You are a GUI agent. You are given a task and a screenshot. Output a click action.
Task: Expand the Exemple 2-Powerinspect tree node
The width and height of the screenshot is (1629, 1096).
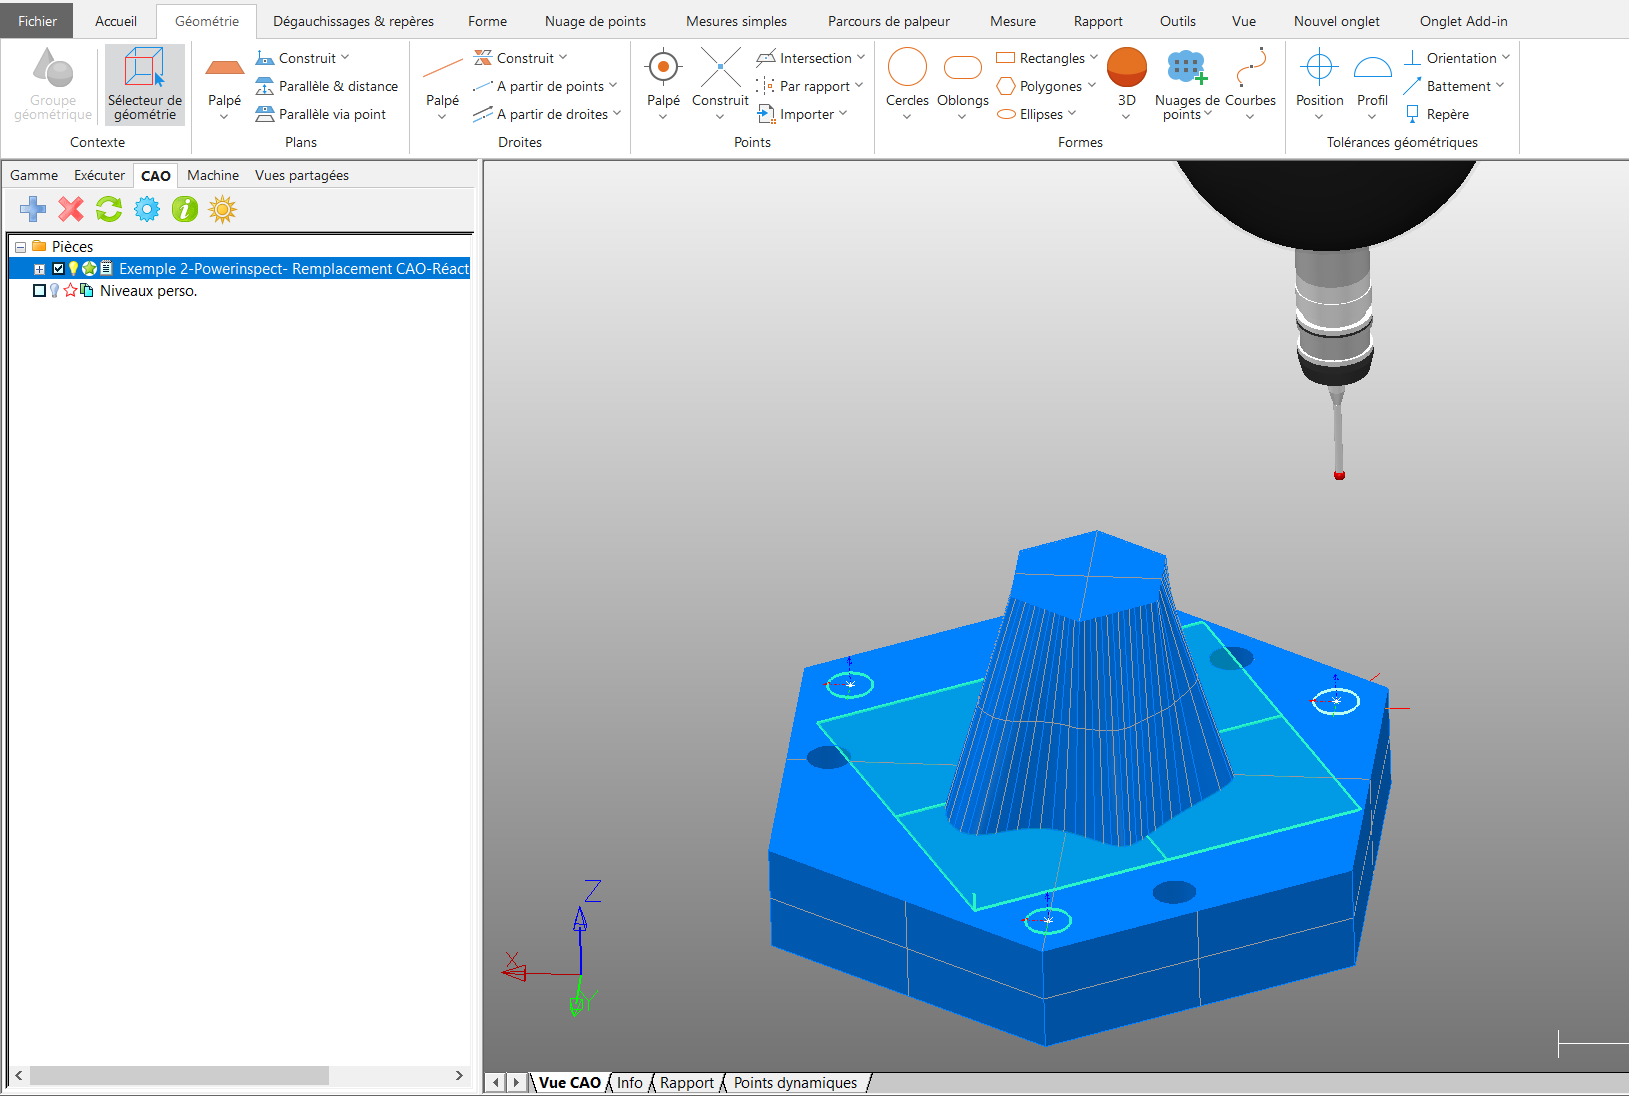click(x=39, y=269)
